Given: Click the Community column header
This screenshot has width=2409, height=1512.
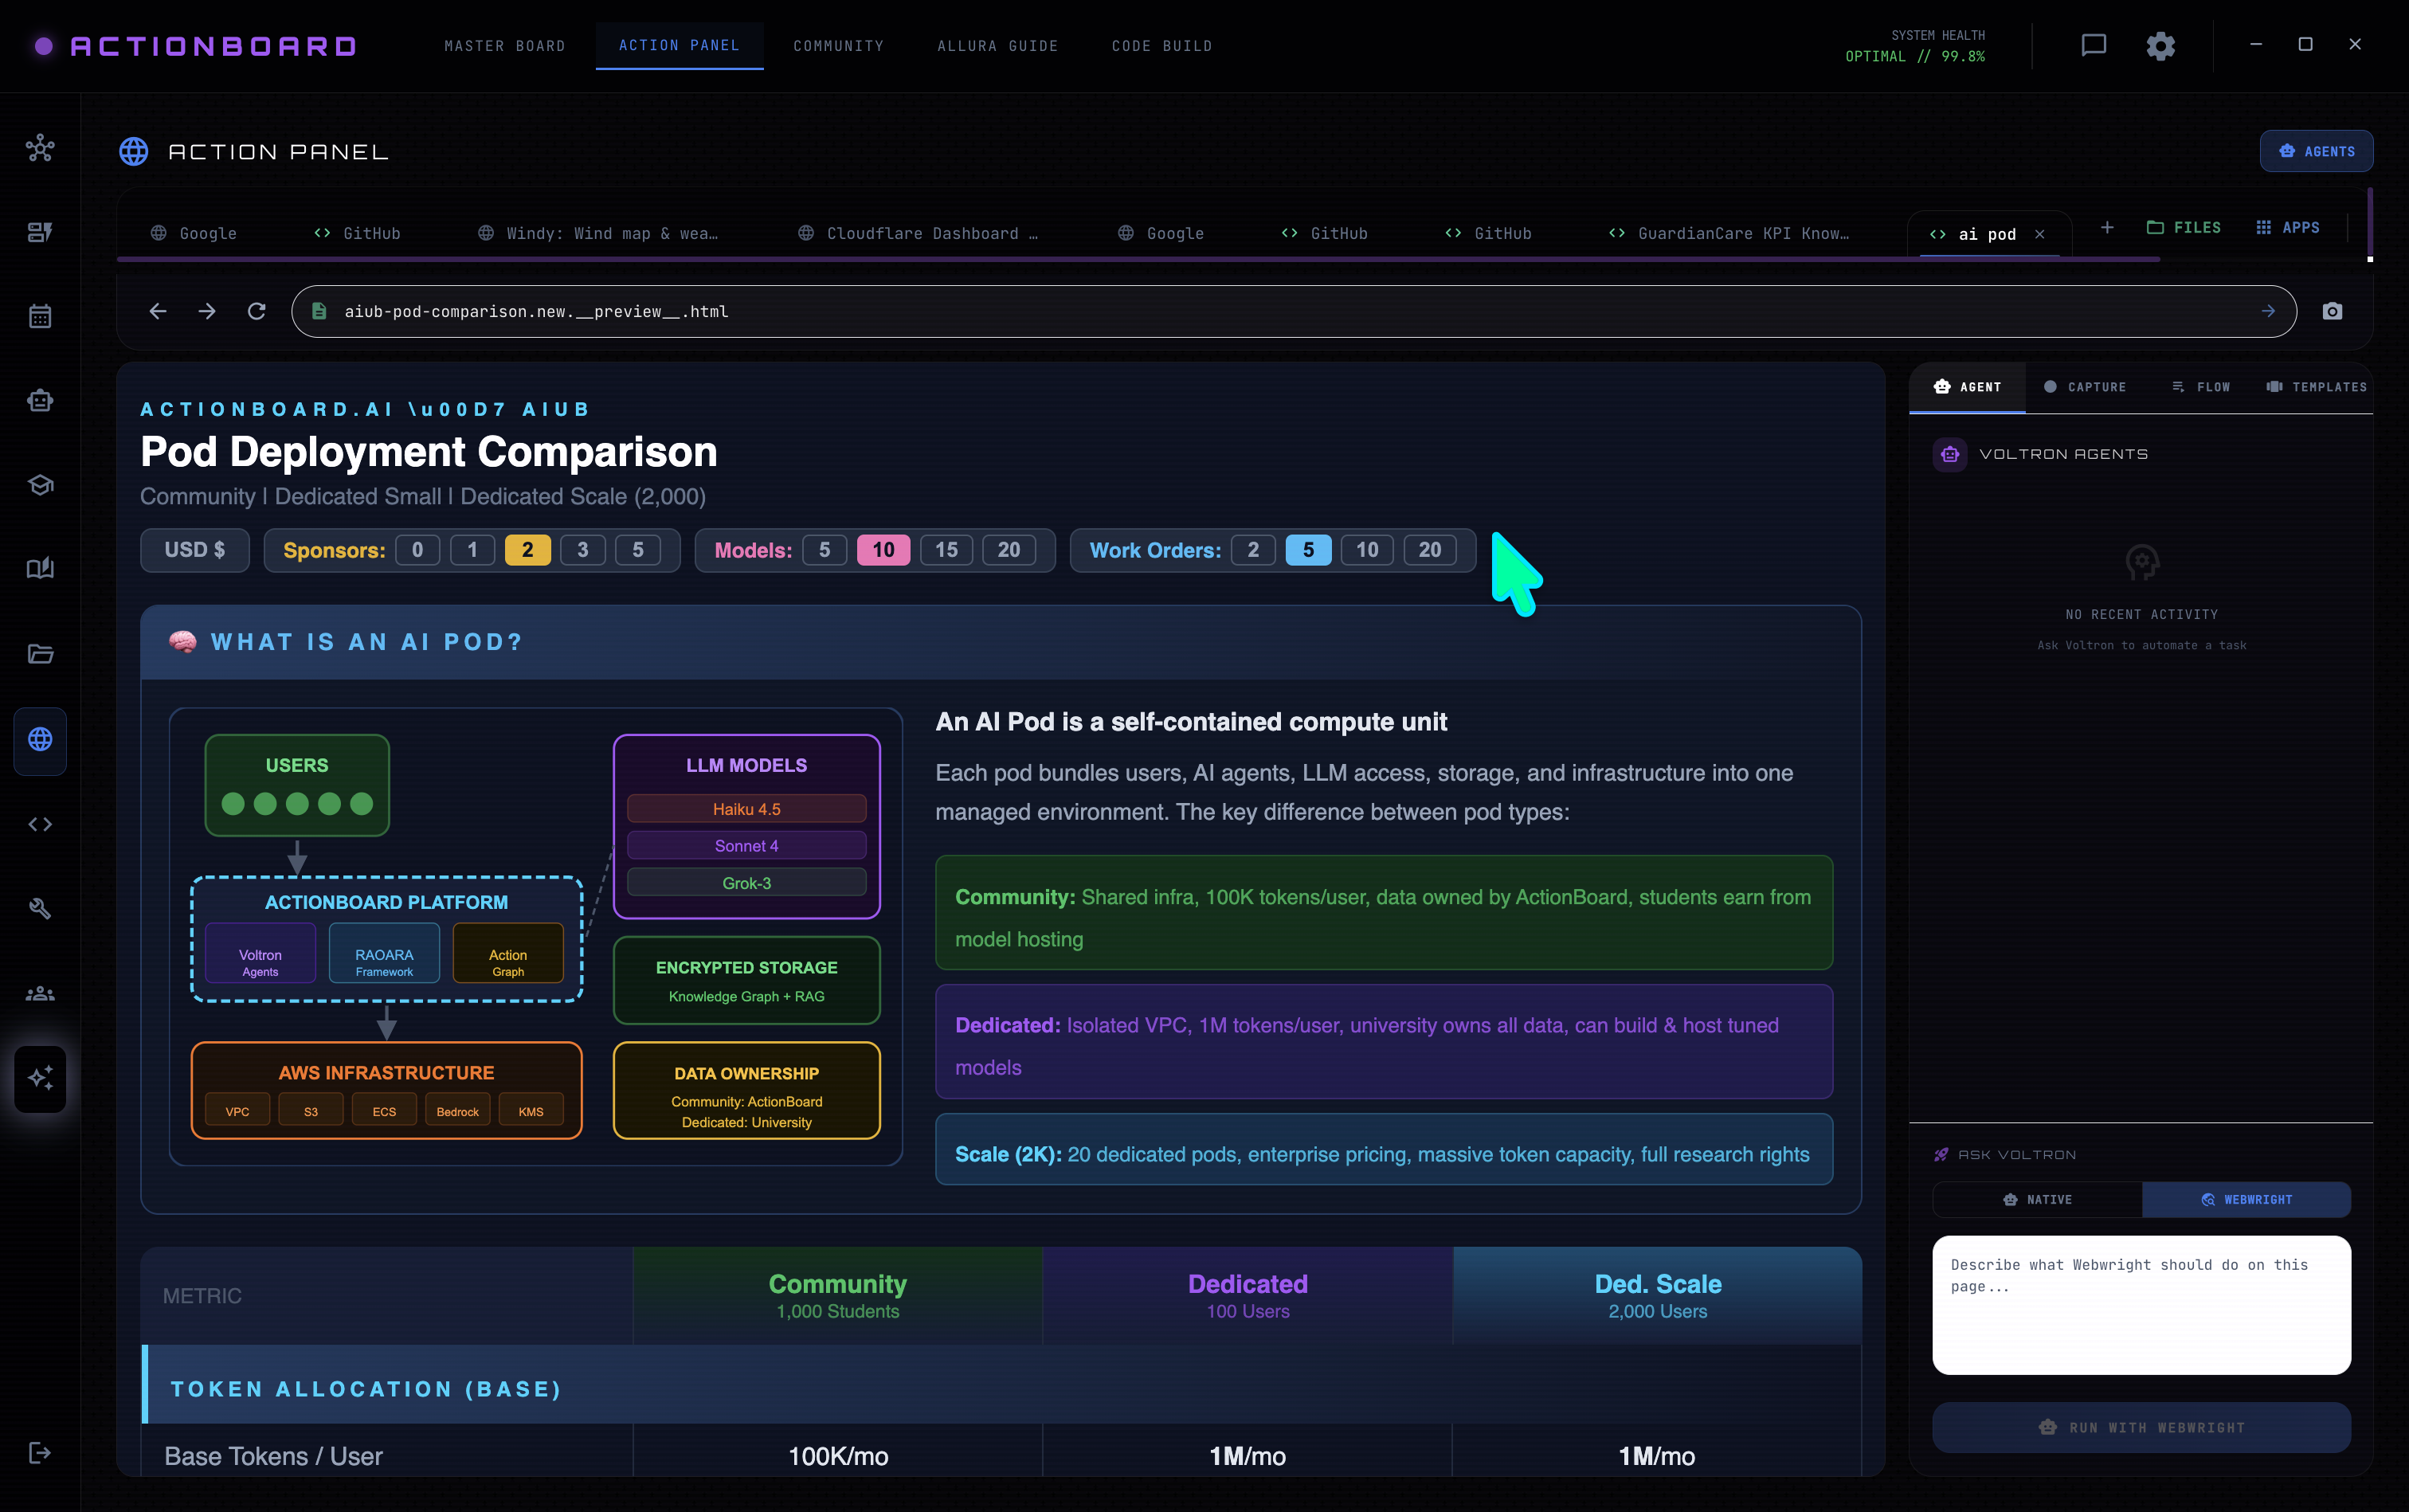Looking at the screenshot, I should coord(837,1295).
